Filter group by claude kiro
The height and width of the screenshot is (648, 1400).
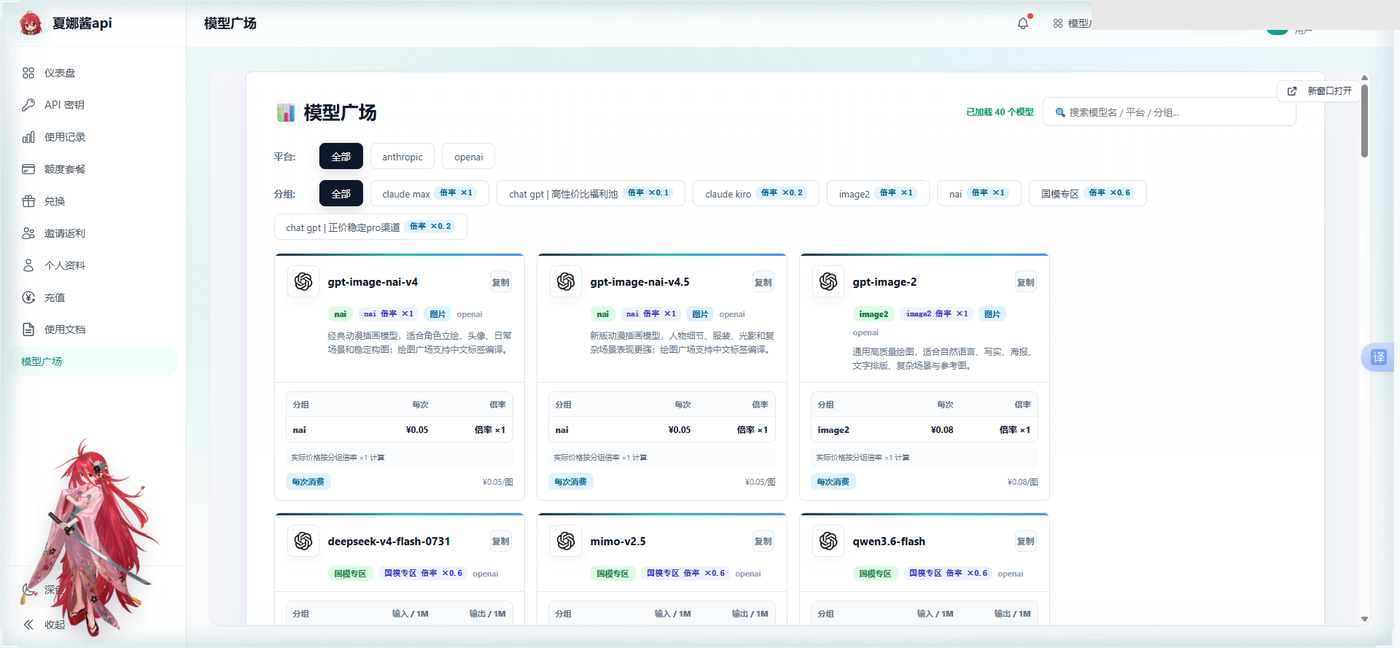tap(756, 193)
